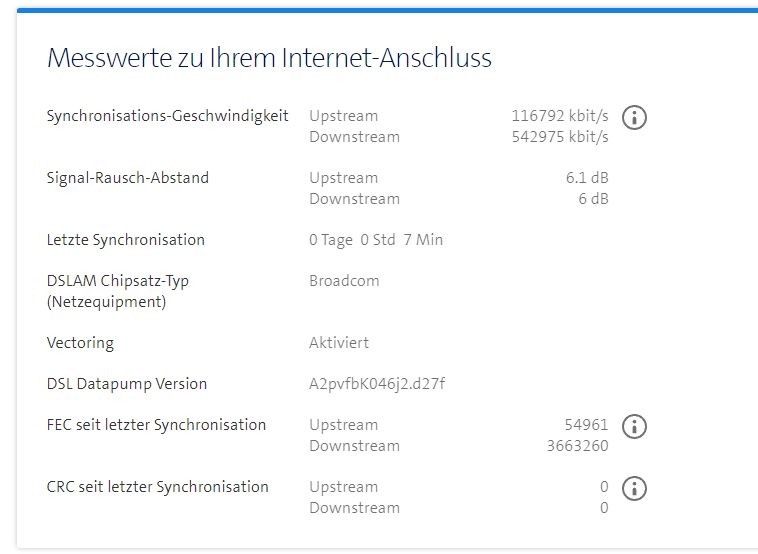This screenshot has width=758, height=554.
Task: Click the FEC upstream count 54961
Action: click(586, 425)
